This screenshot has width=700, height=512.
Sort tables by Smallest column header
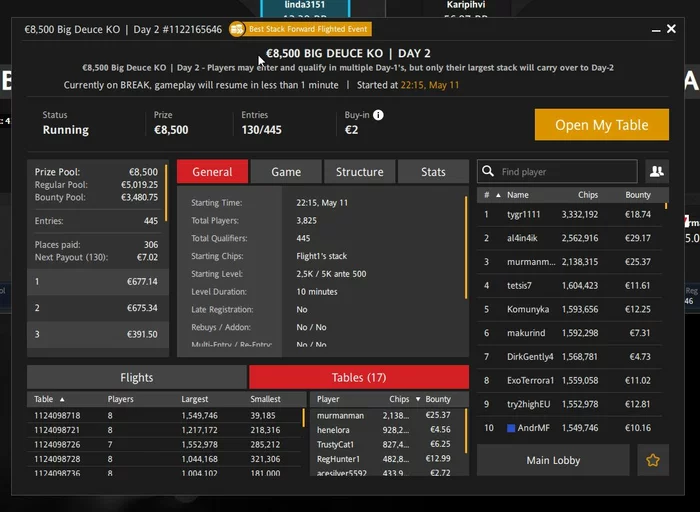[x=265, y=399]
